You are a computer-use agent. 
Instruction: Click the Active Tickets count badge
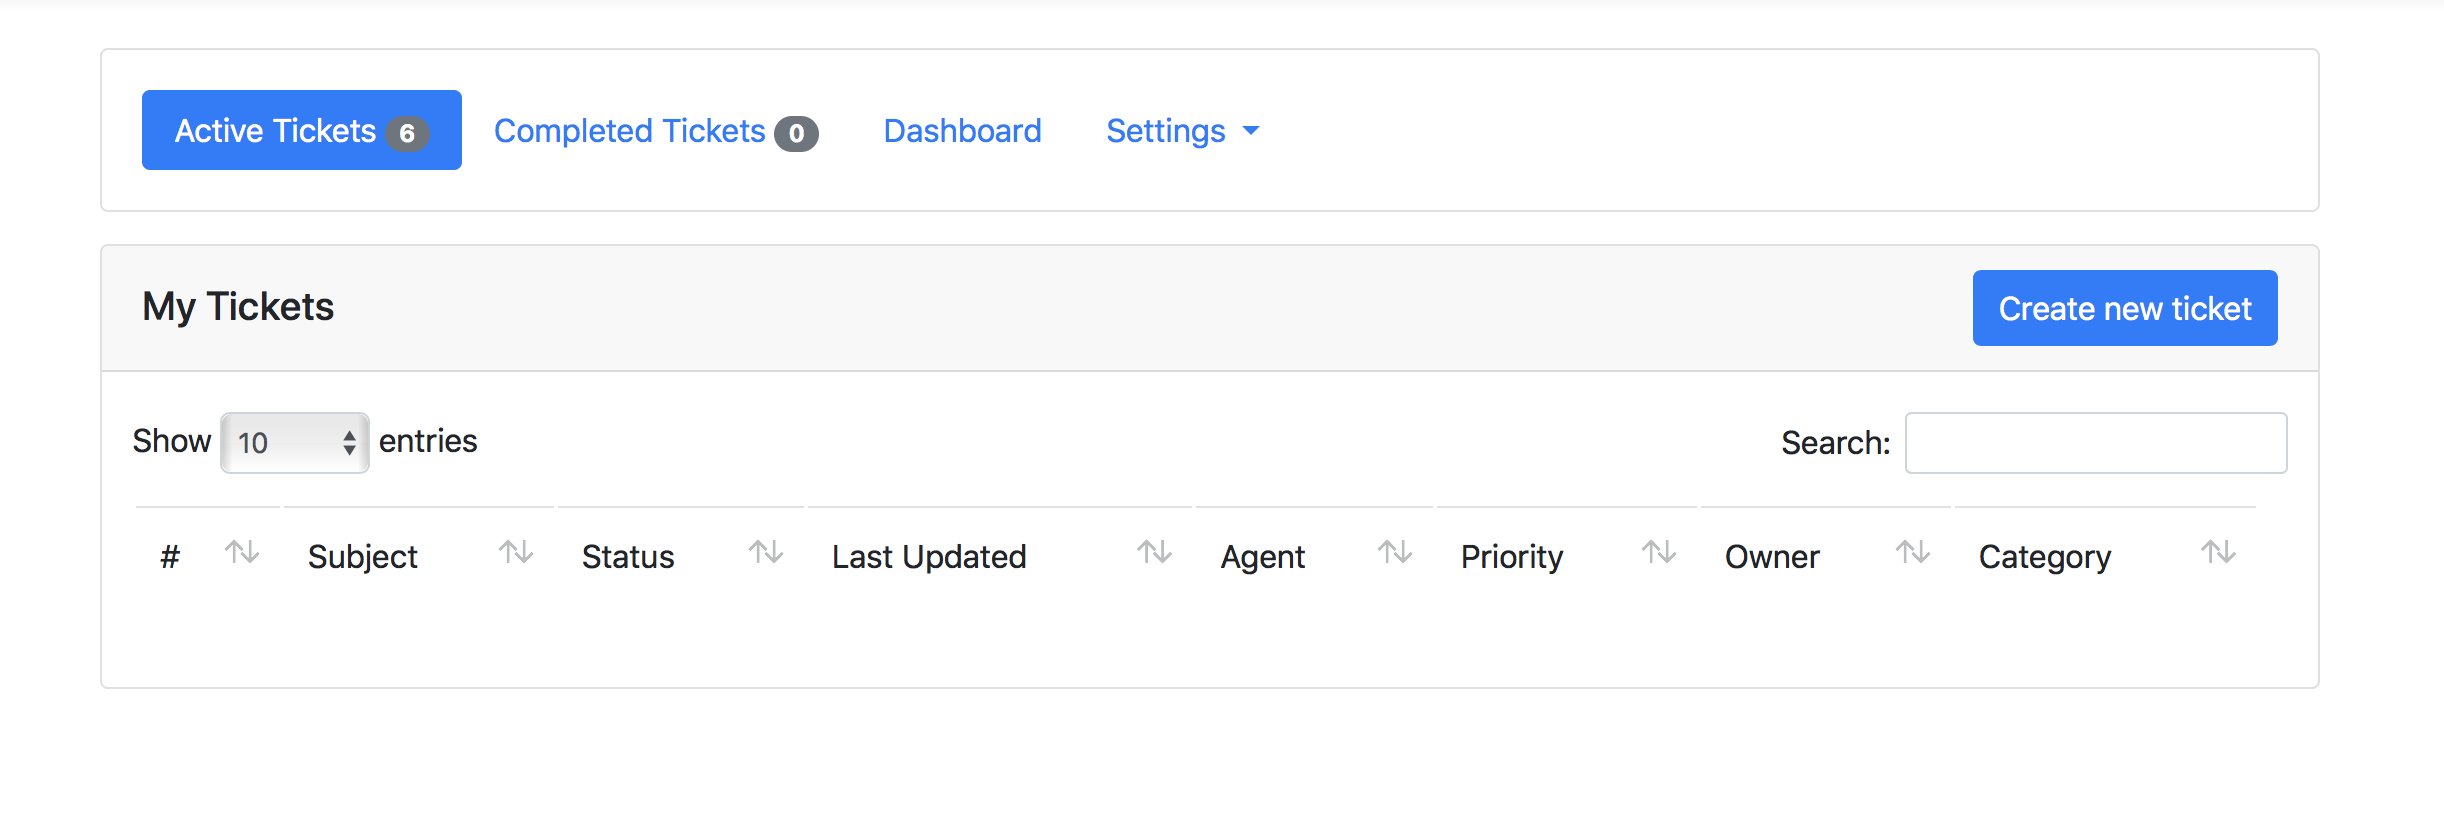click(x=409, y=130)
